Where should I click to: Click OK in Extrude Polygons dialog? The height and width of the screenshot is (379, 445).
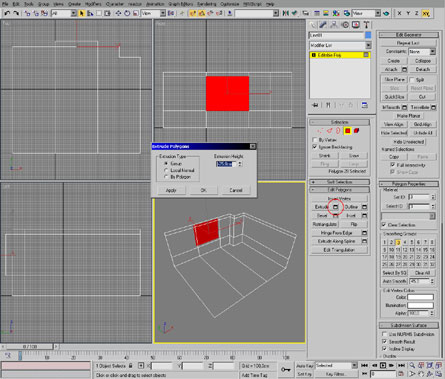tap(204, 190)
